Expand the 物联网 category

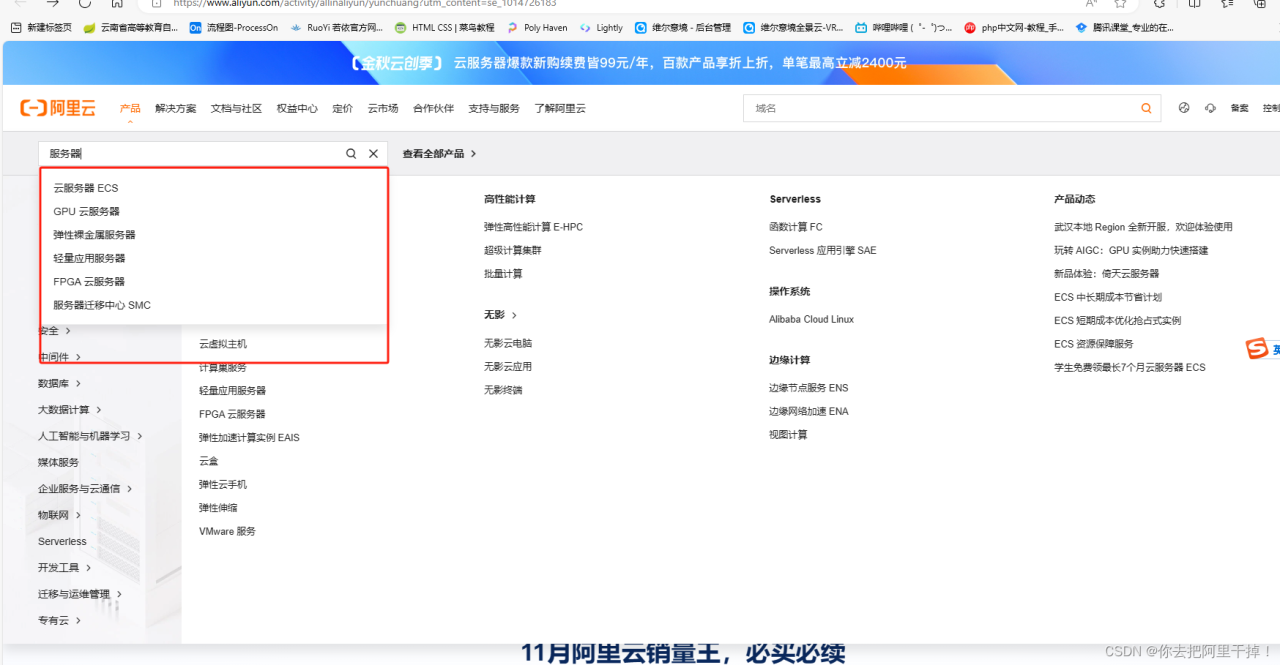(59, 515)
